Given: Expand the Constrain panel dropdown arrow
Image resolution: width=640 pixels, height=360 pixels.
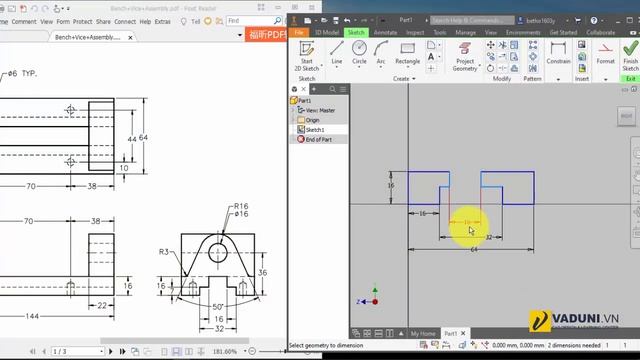Looking at the screenshot, I should 558,79.
